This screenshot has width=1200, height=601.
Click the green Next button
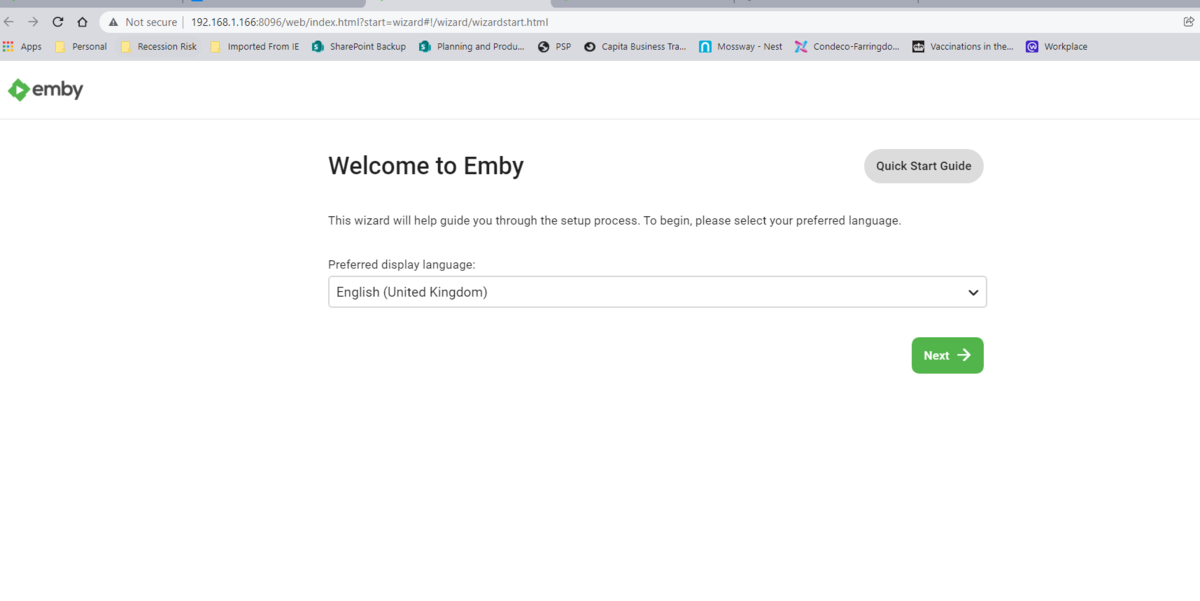[947, 355]
